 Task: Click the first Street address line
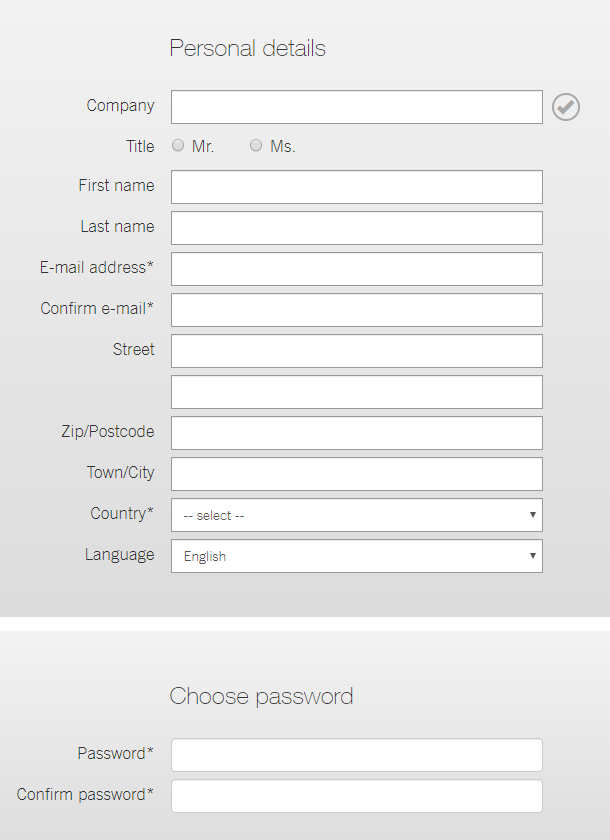(x=356, y=351)
